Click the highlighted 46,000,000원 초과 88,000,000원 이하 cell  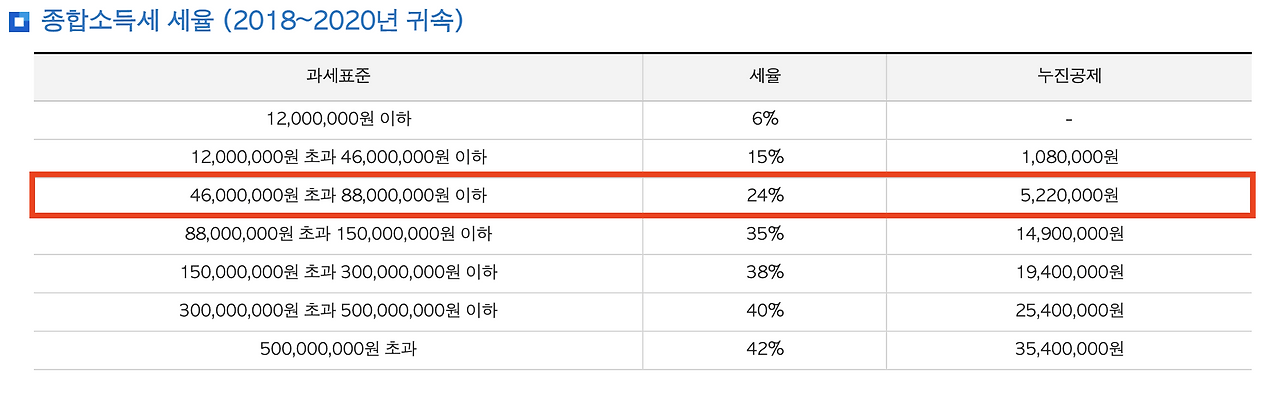[338, 196]
